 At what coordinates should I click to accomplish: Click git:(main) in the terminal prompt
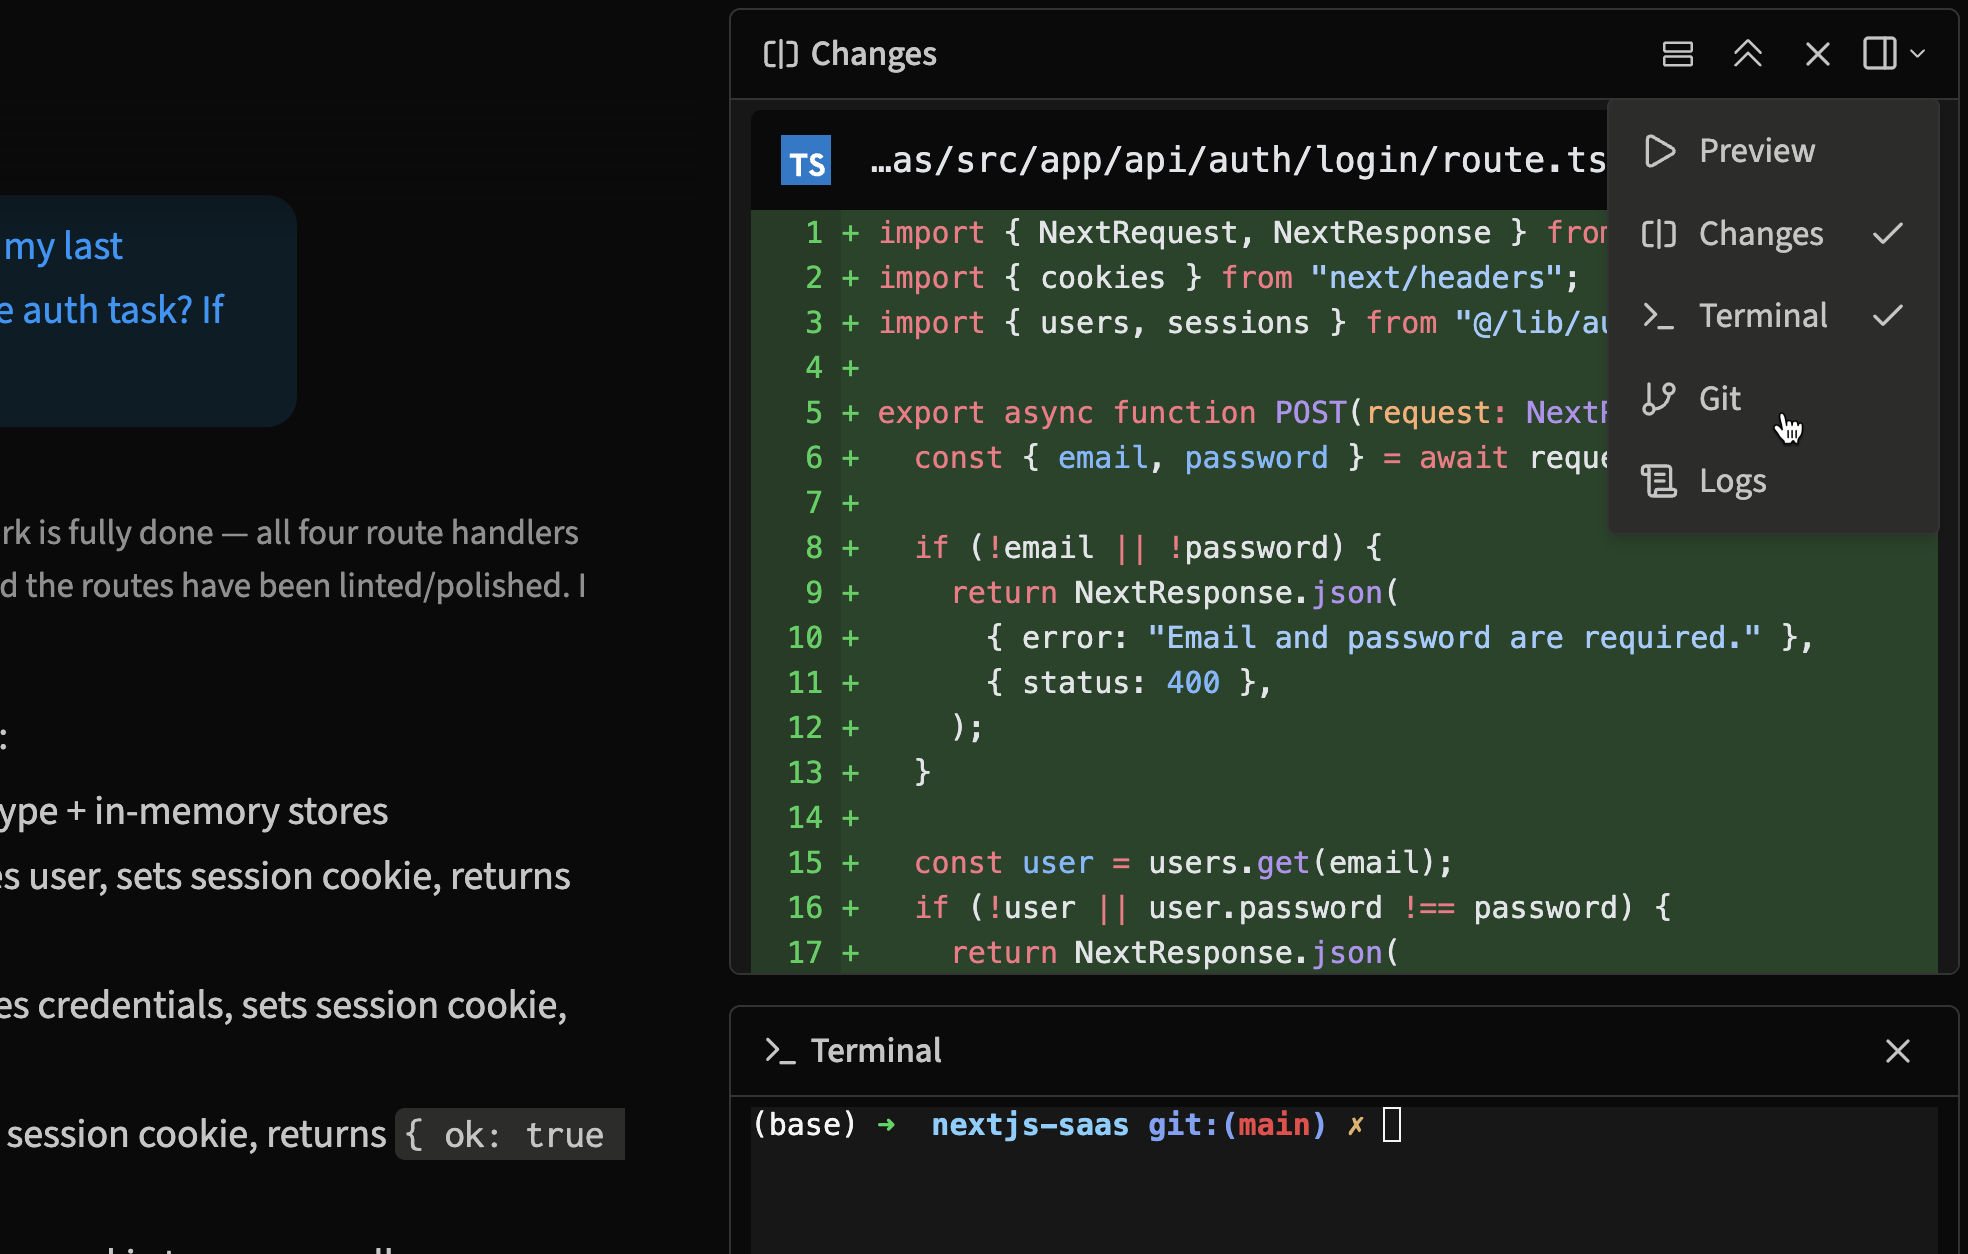(x=1237, y=1125)
